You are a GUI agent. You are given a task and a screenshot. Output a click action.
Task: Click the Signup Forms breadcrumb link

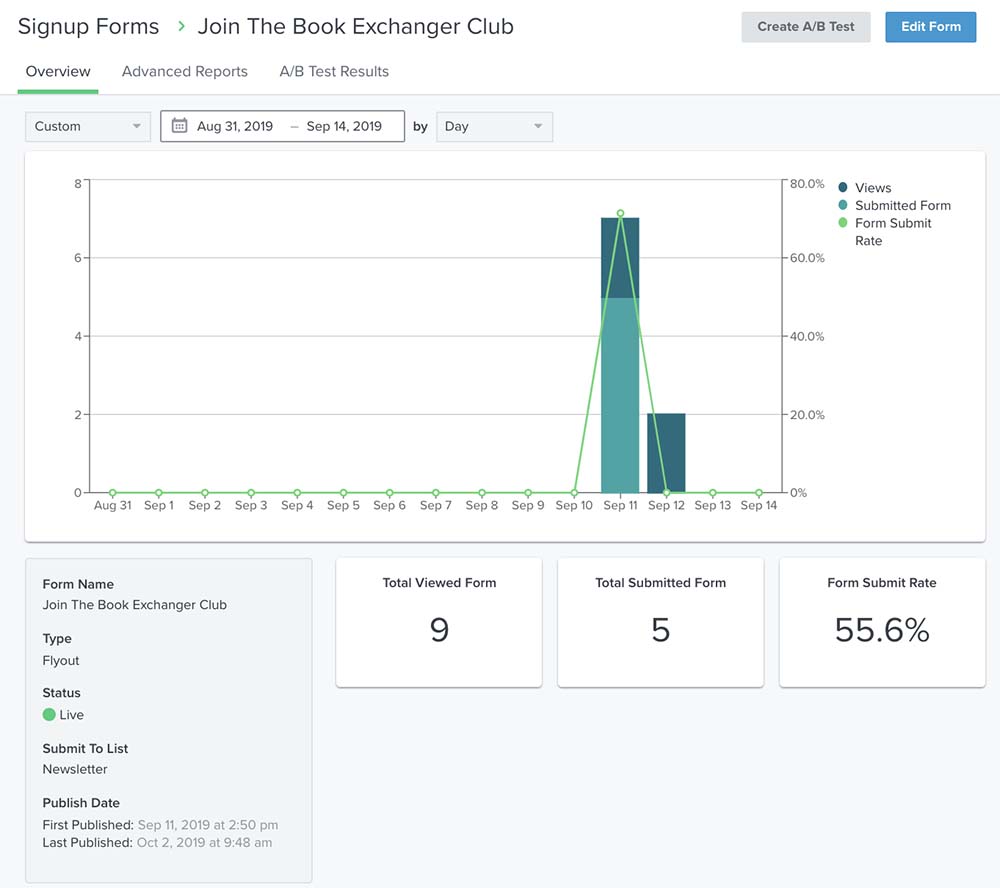coord(88,27)
